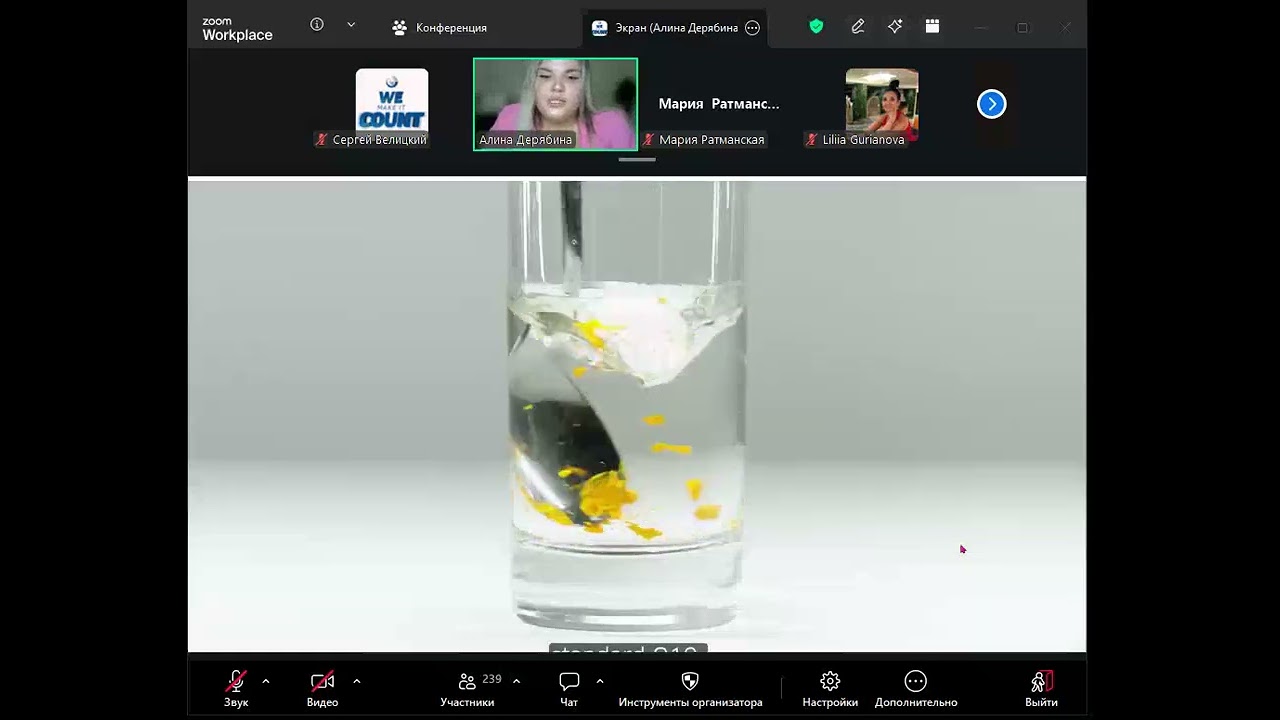Viewport: 1280px width, 720px height.
Task: Expand audio options arrow next to Звук
Action: click(x=266, y=681)
